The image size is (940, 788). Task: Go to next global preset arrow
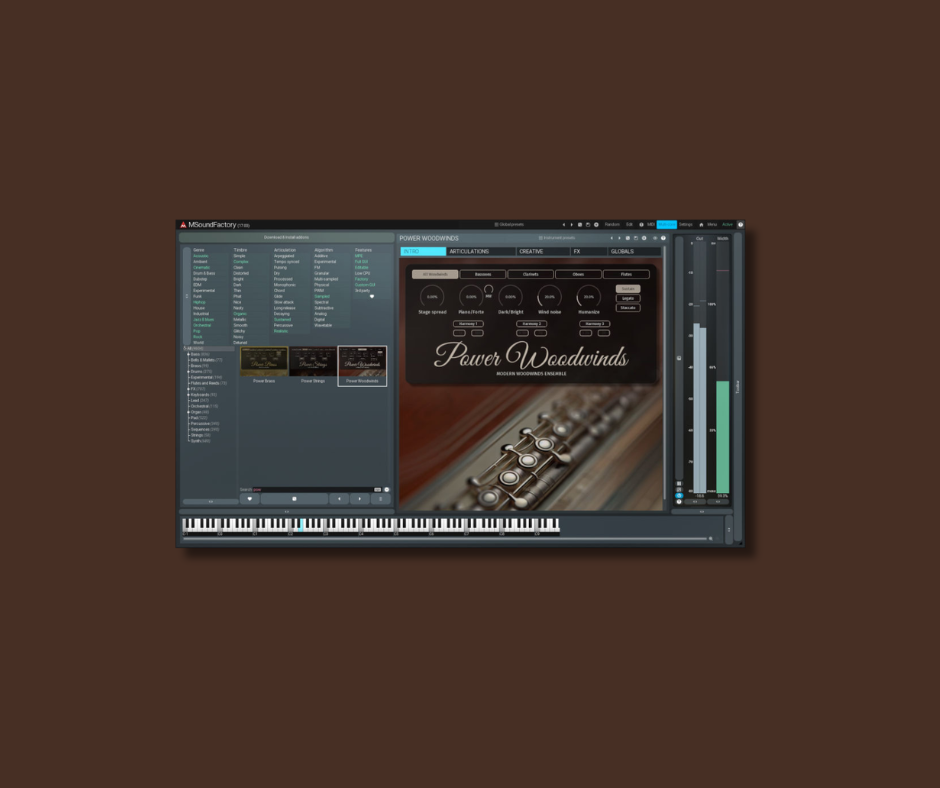(x=571, y=225)
